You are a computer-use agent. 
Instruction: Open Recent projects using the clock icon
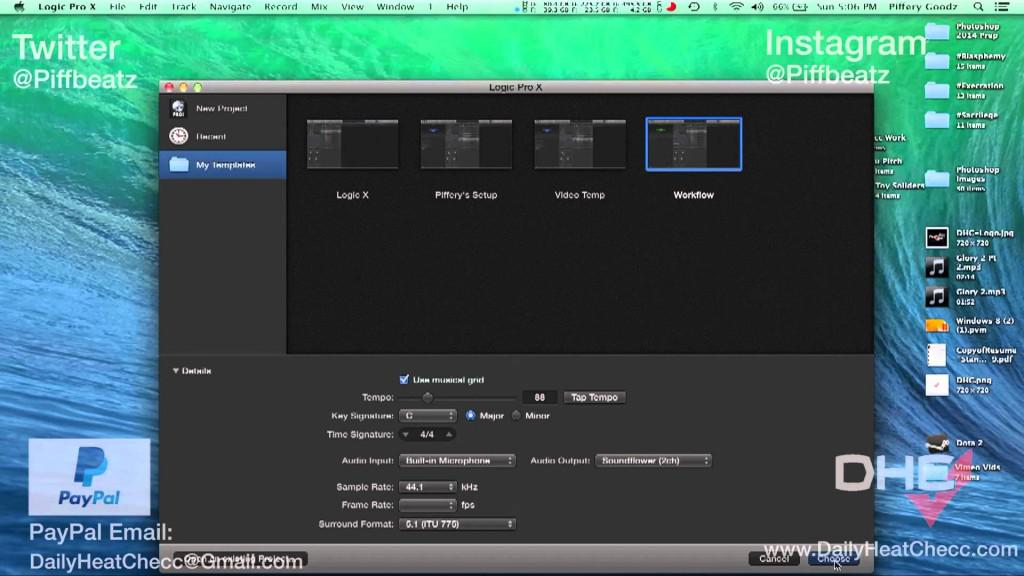pos(180,135)
